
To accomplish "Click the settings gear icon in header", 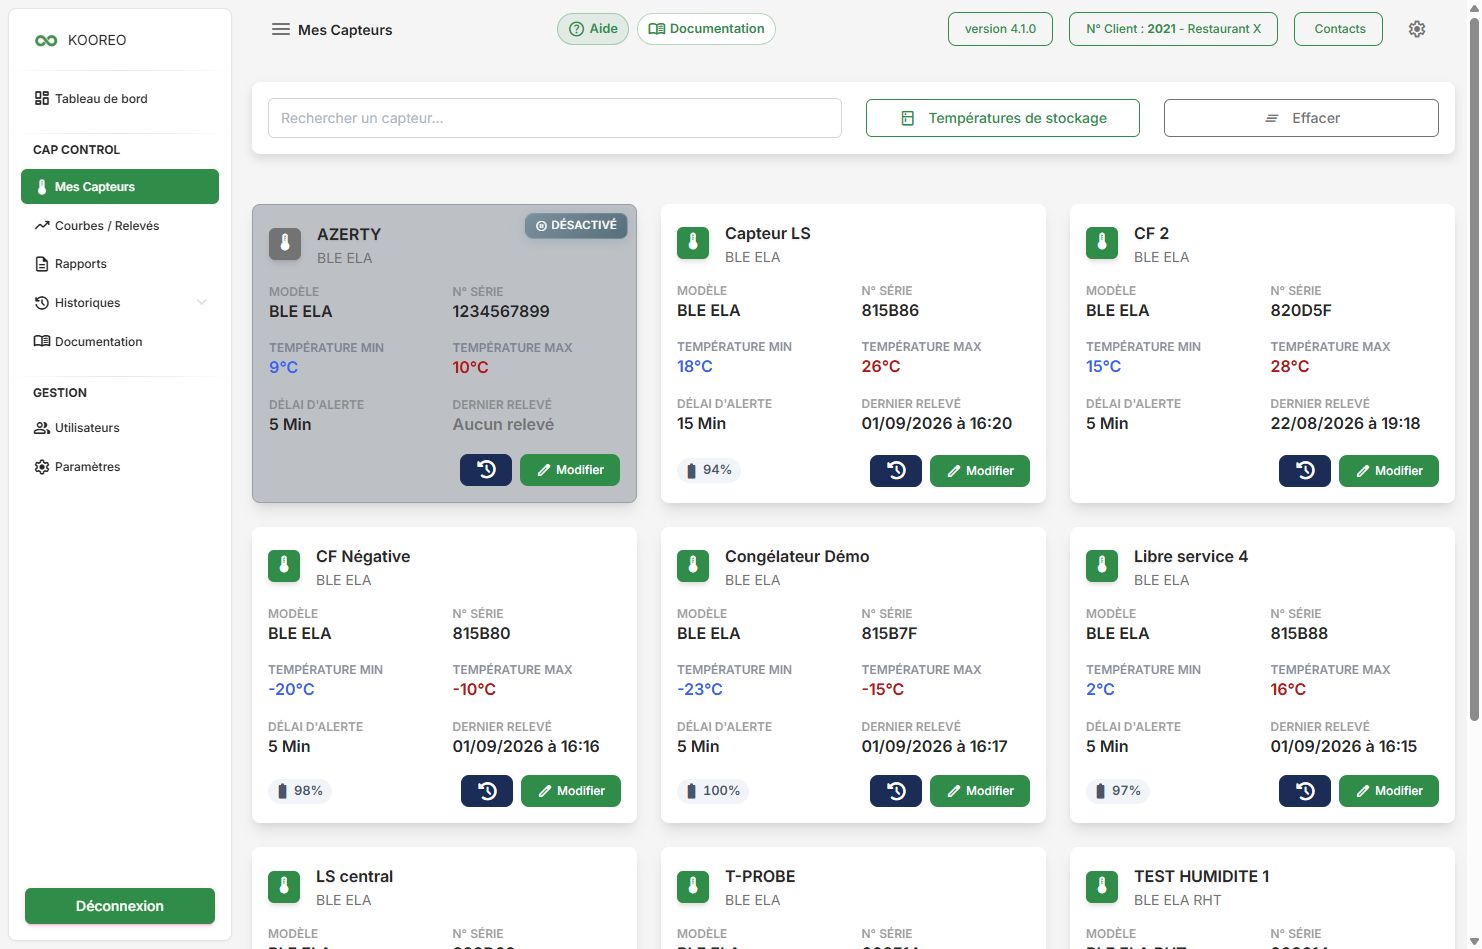I will tap(1417, 29).
